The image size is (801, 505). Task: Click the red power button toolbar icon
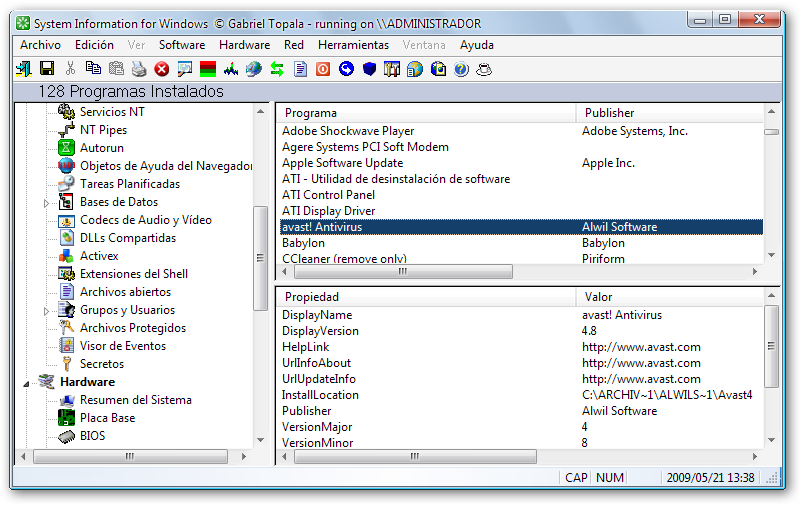323,69
